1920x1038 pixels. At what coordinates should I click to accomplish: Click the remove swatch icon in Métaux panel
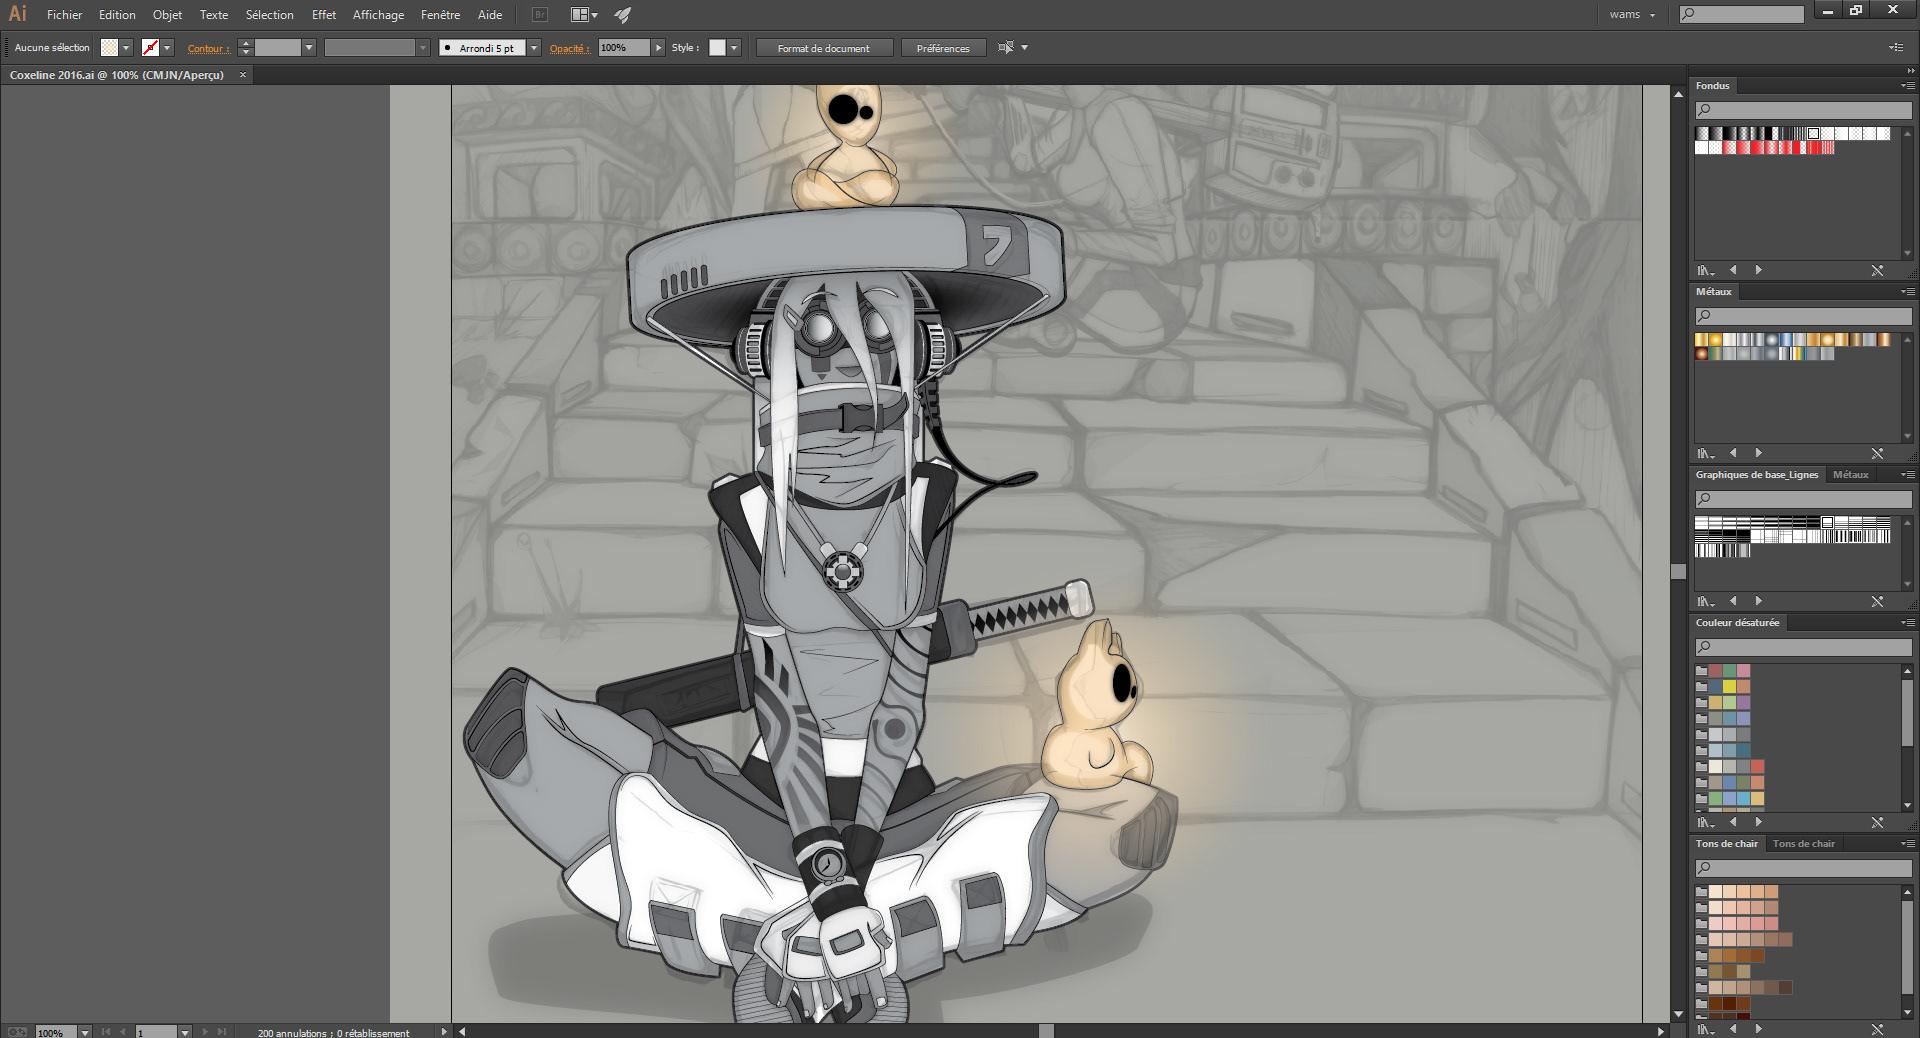1877,453
